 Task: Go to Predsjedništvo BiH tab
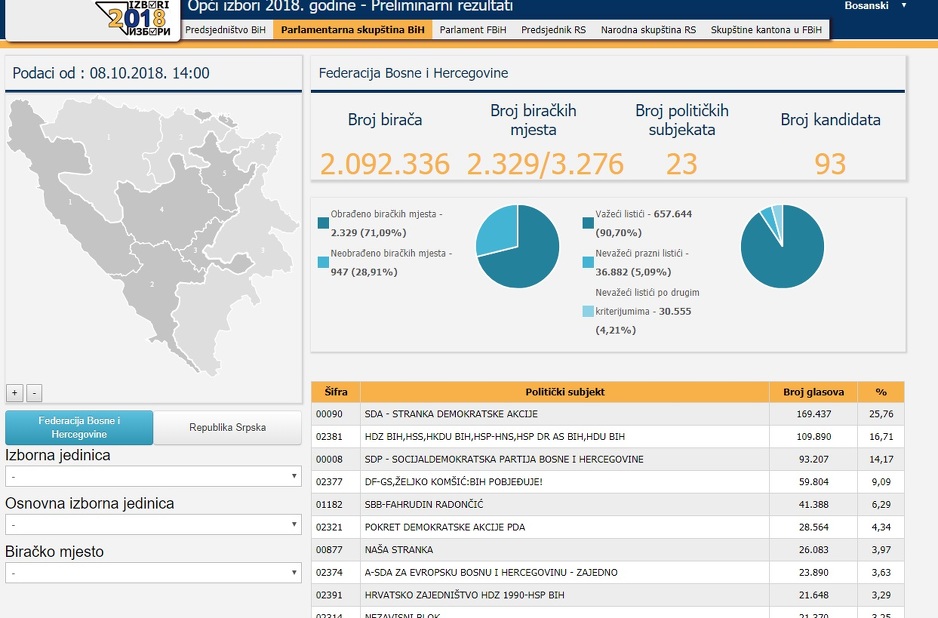click(226, 31)
